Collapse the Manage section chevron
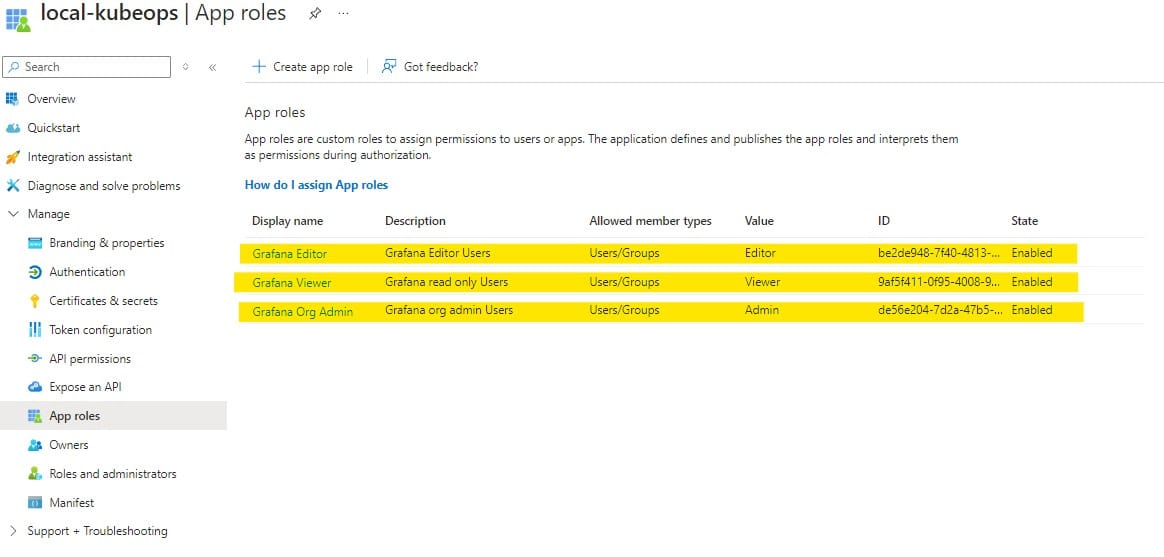This screenshot has height=557, width=1164. [13, 214]
